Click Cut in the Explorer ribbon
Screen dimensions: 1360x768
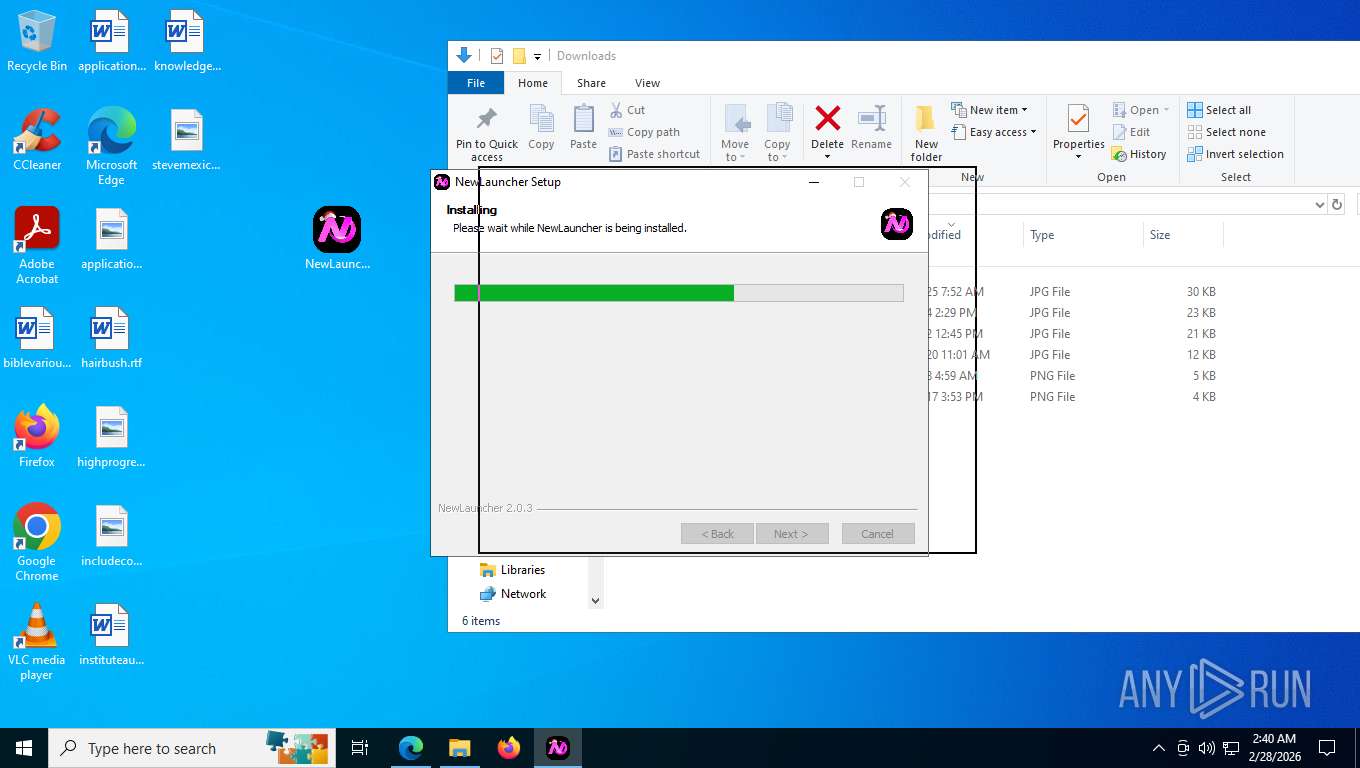click(628, 110)
